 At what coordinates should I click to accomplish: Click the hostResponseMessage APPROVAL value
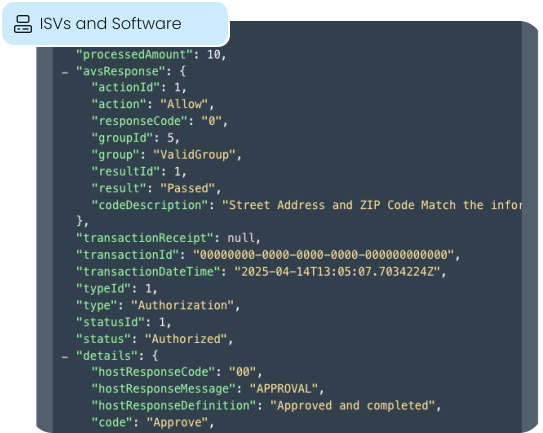point(284,389)
